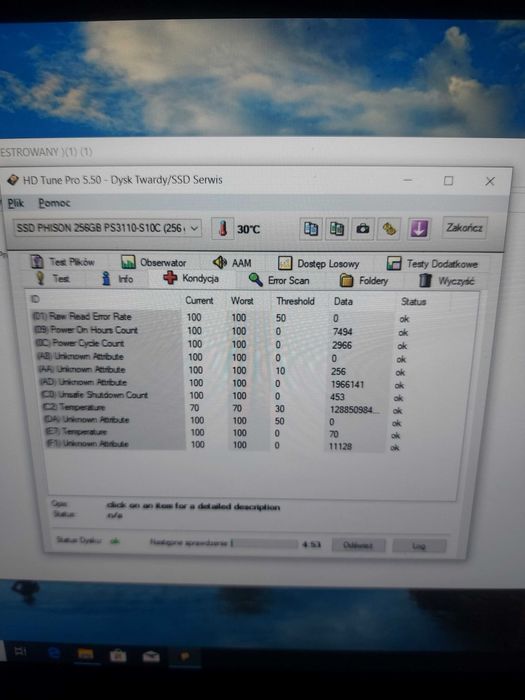Click the HD Tune taskbar icon

click(x=184, y=656)
